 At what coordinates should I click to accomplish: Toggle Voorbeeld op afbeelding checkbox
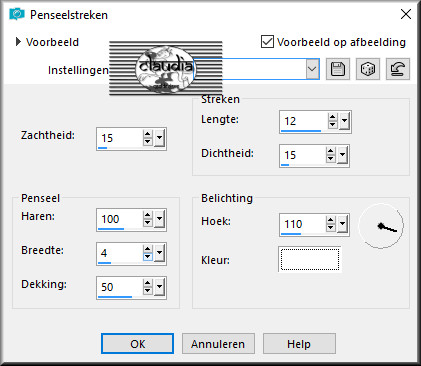267,42
